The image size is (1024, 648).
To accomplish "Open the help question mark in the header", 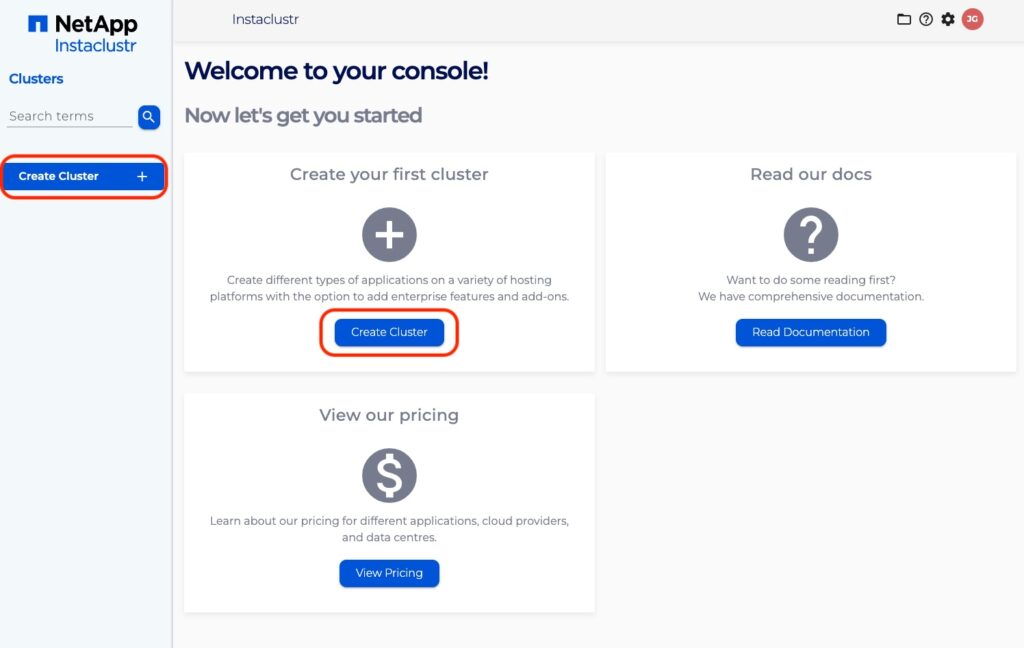I will 926,19.
